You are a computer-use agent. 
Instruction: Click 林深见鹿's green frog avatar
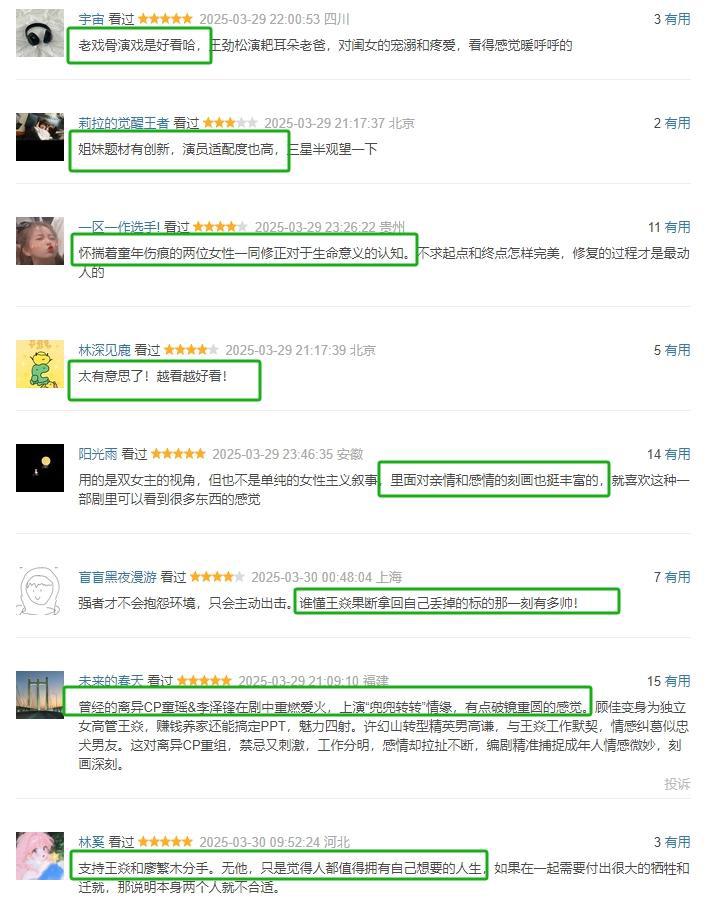coord(40,364)
